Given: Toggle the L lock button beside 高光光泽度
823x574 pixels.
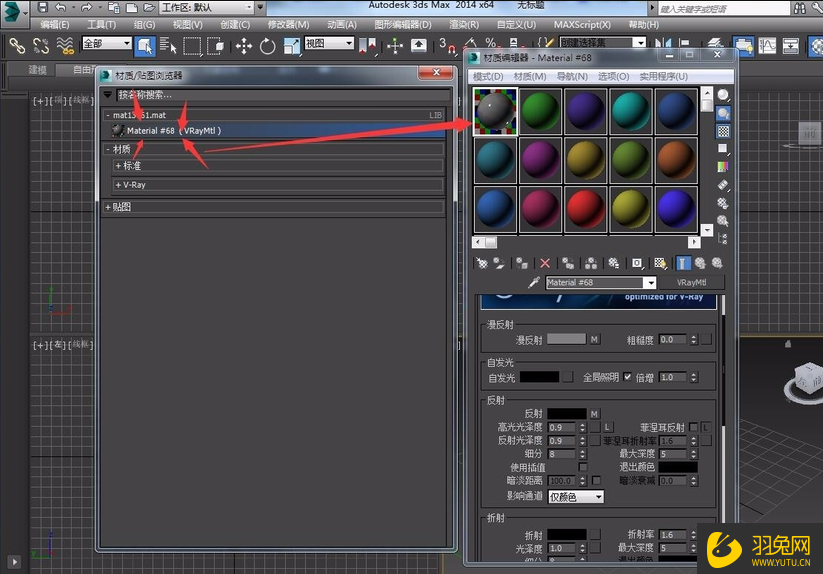Looking at the screenshot, I should pyautogui.click(x=607, y=427).
